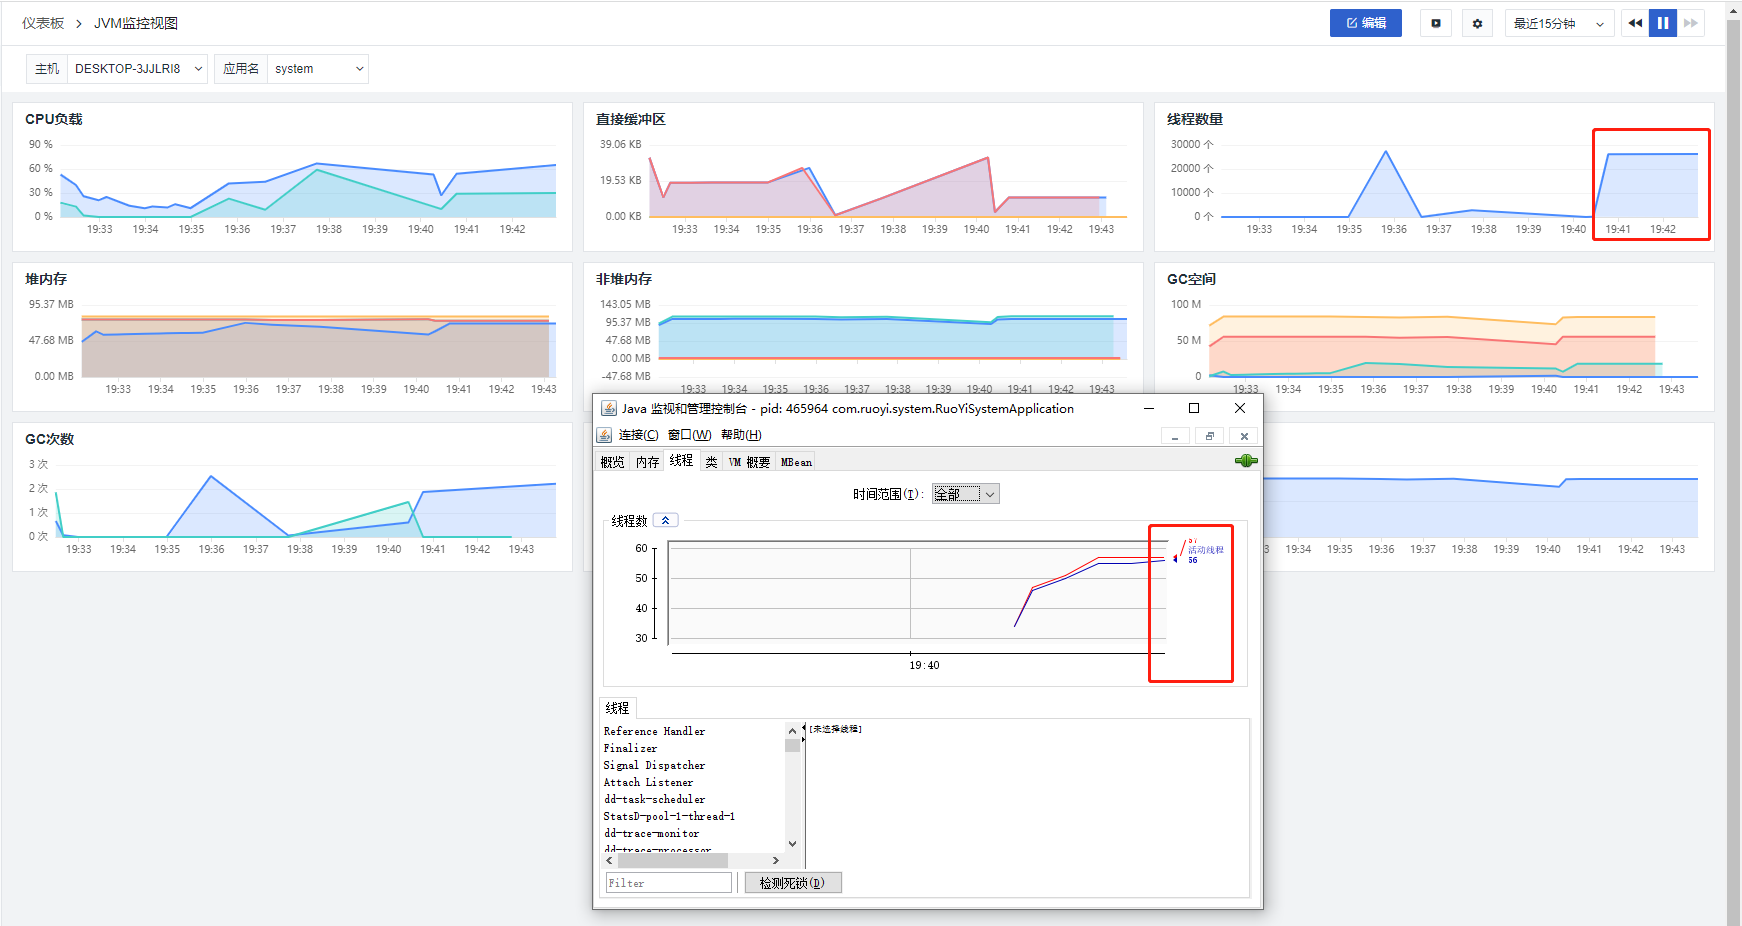Viewport: 1742px width, 926px height.
Task: Click the lower 线程 list tab
Action: click(617, 708)
